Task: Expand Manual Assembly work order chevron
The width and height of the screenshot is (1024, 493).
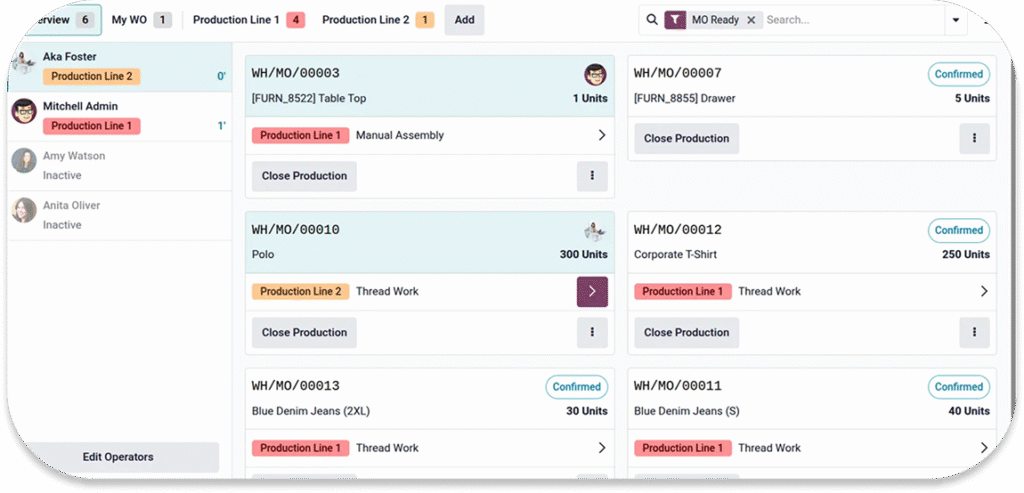Action: click(601, 136)
